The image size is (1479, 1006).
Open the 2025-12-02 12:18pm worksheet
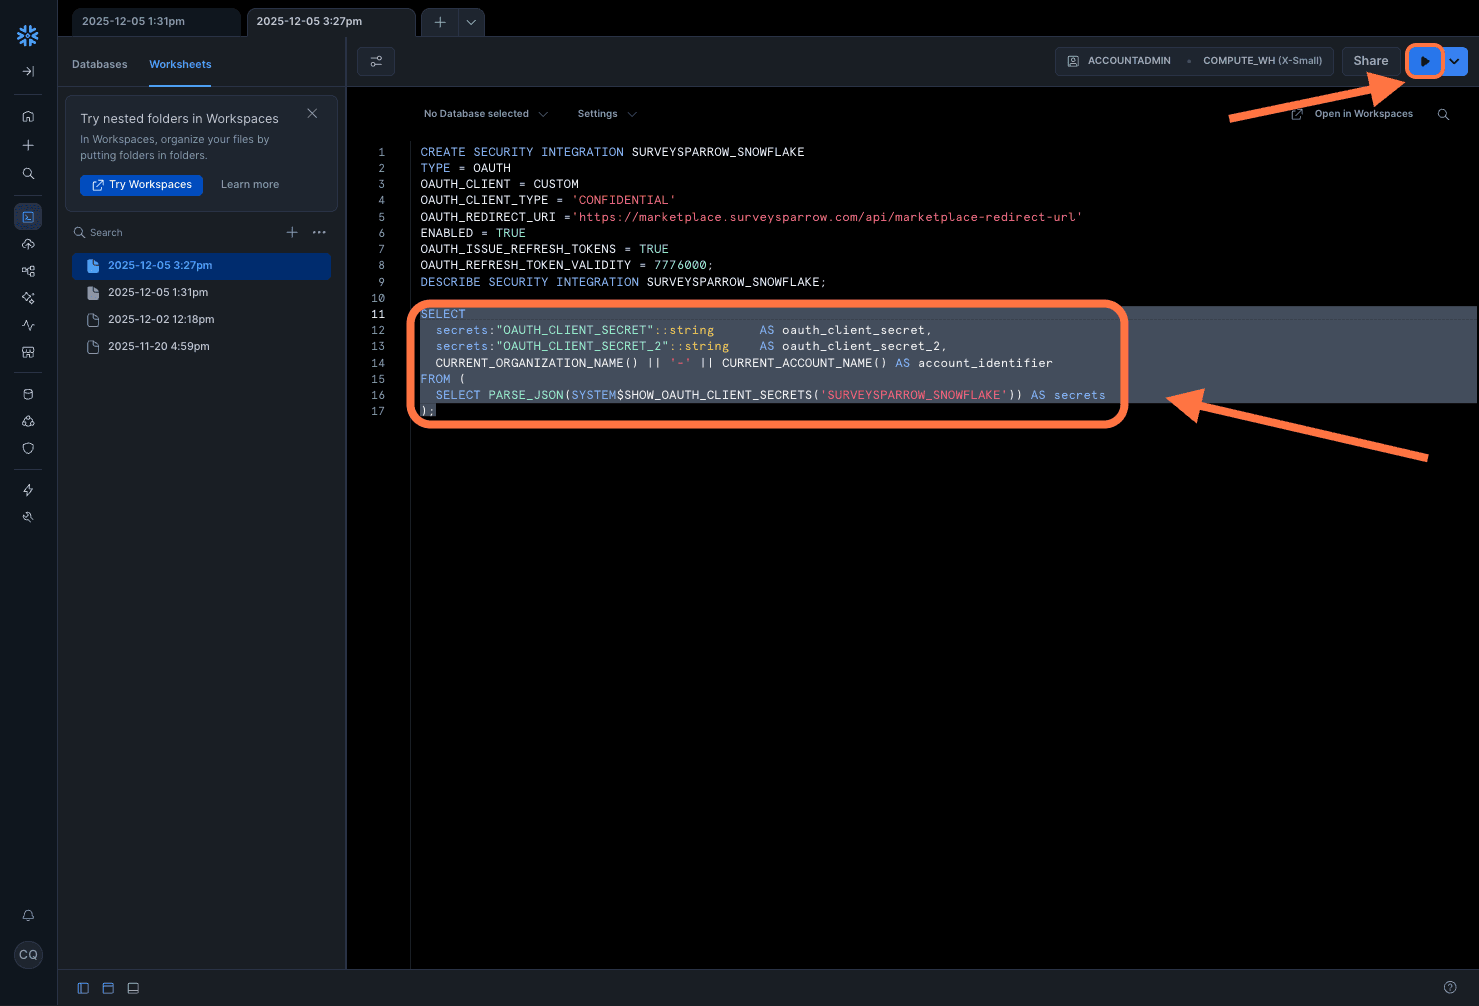tap(161, 320)
